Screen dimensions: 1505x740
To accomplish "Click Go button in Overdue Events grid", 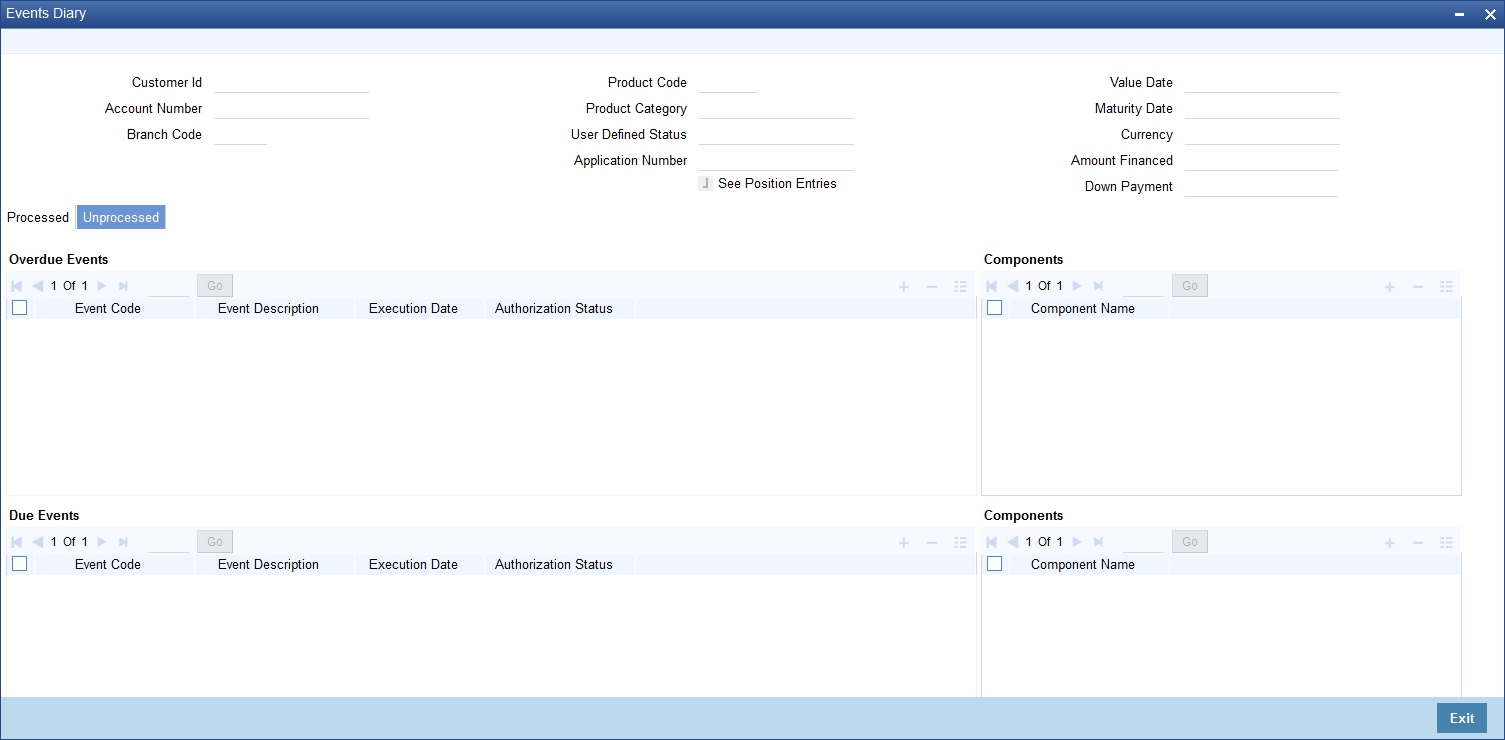I will 215,286.
